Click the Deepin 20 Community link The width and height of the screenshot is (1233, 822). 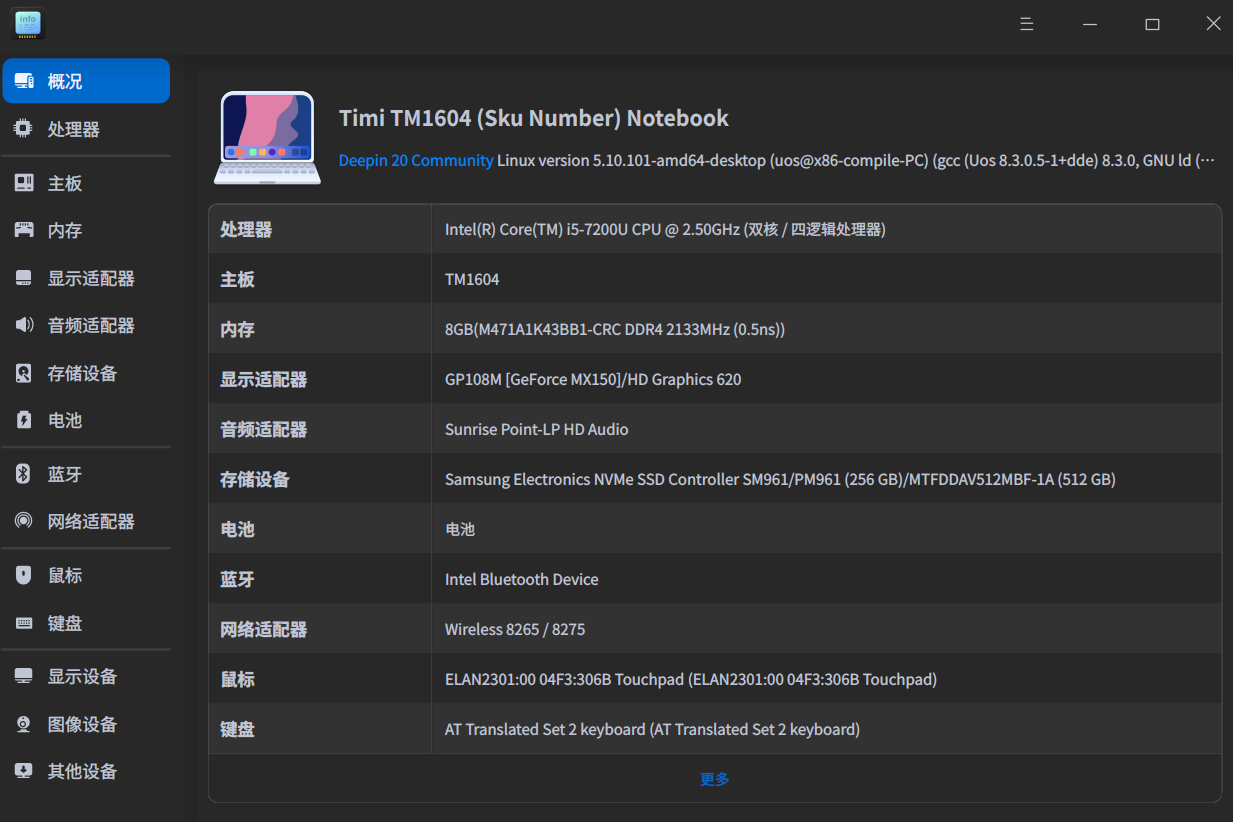416,160
